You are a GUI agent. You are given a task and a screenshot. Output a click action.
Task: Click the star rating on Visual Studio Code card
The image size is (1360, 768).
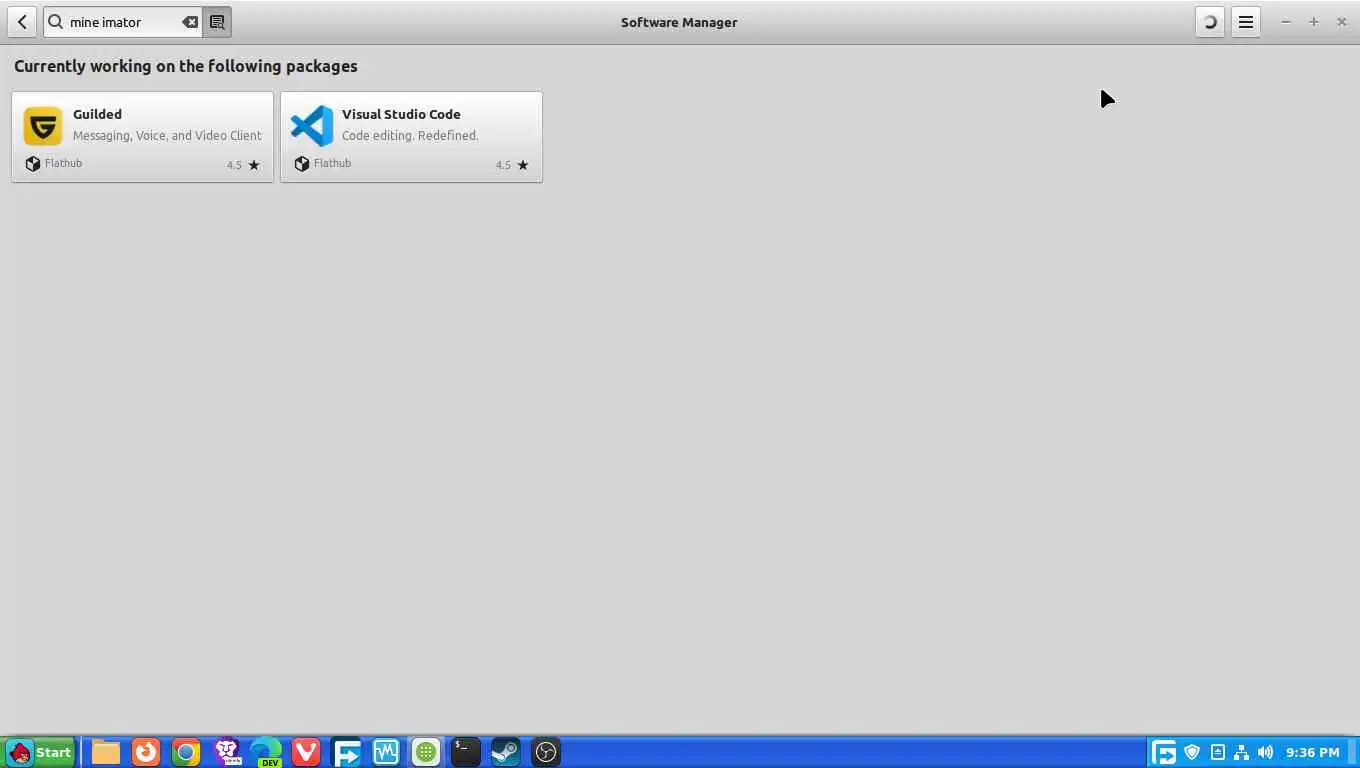(512, 165)
